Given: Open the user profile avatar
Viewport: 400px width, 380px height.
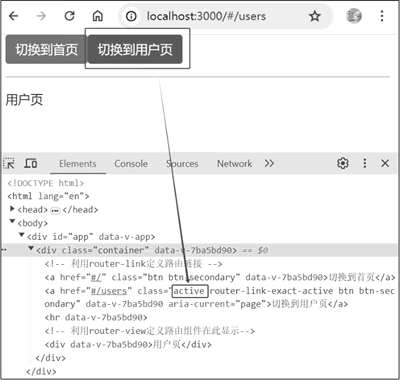Looking at the screenshot, I should coord(354,16).
